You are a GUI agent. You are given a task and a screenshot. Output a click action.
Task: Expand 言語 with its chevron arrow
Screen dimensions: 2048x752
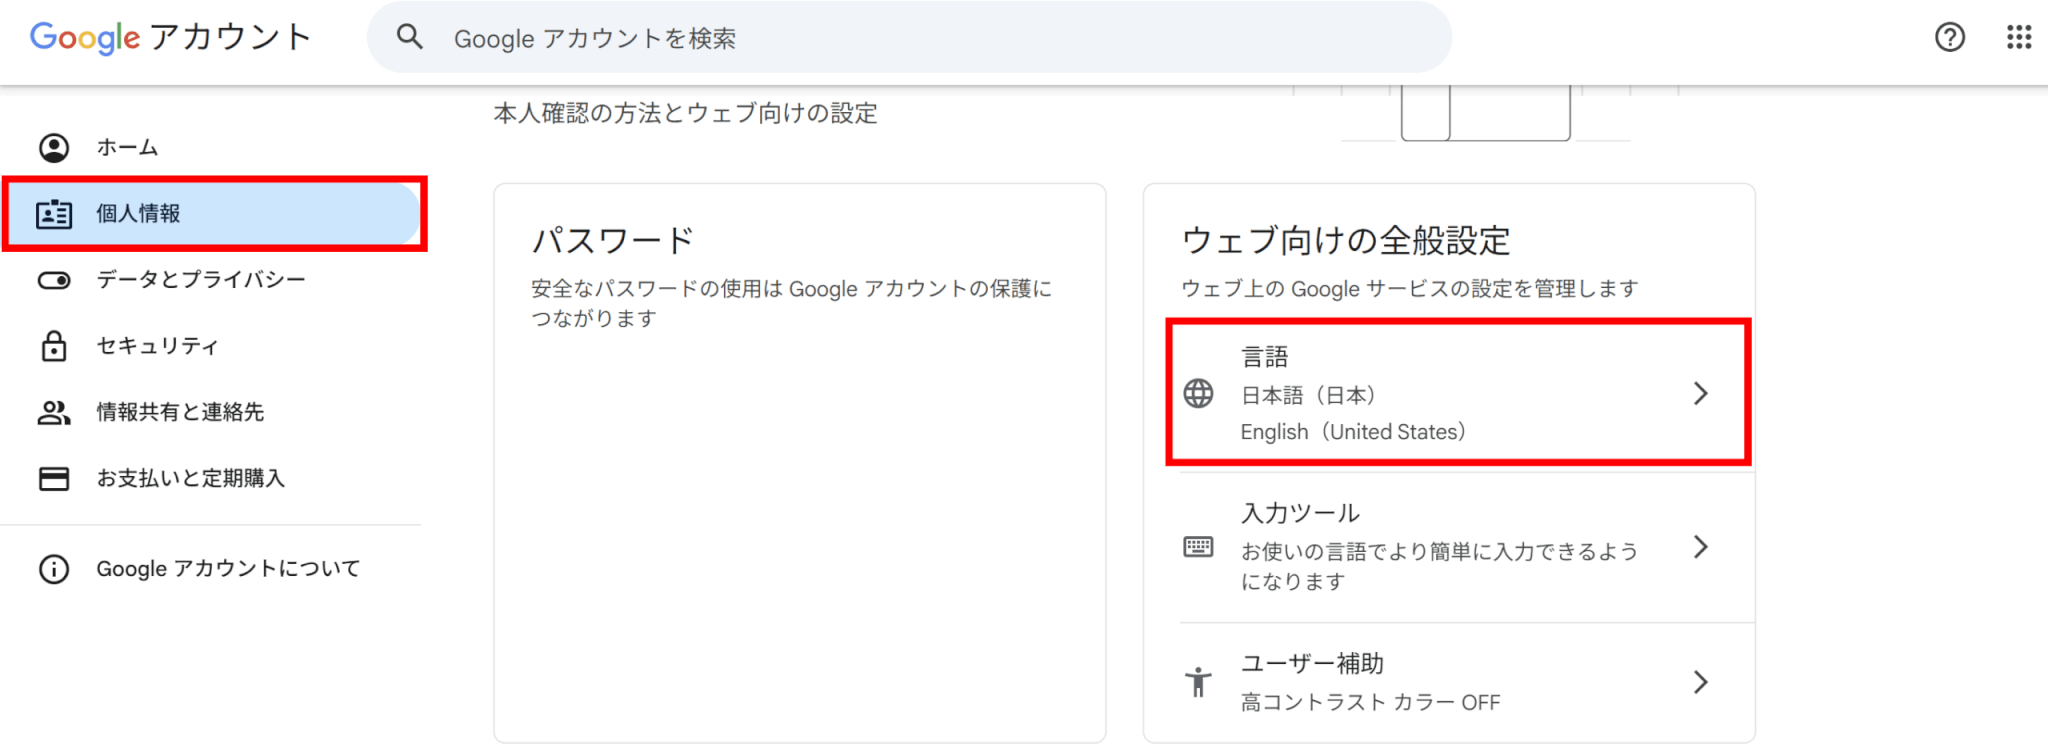coord(1701,394)
